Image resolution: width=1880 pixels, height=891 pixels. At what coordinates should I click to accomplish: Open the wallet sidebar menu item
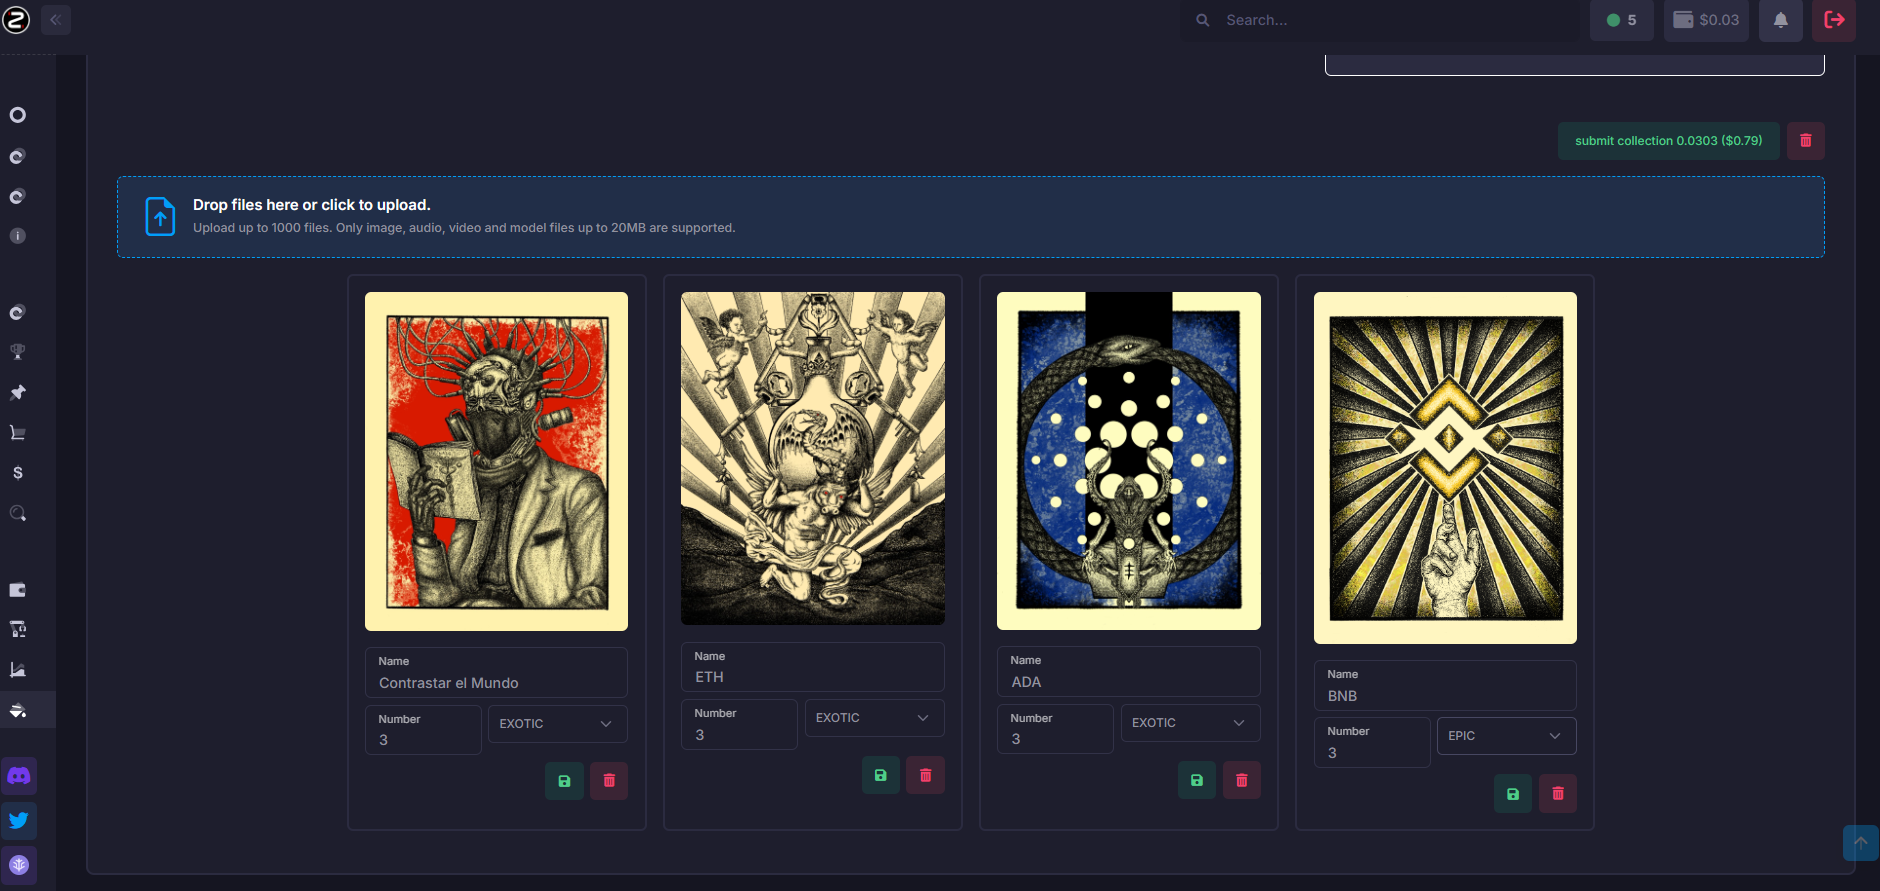[18, 590]
